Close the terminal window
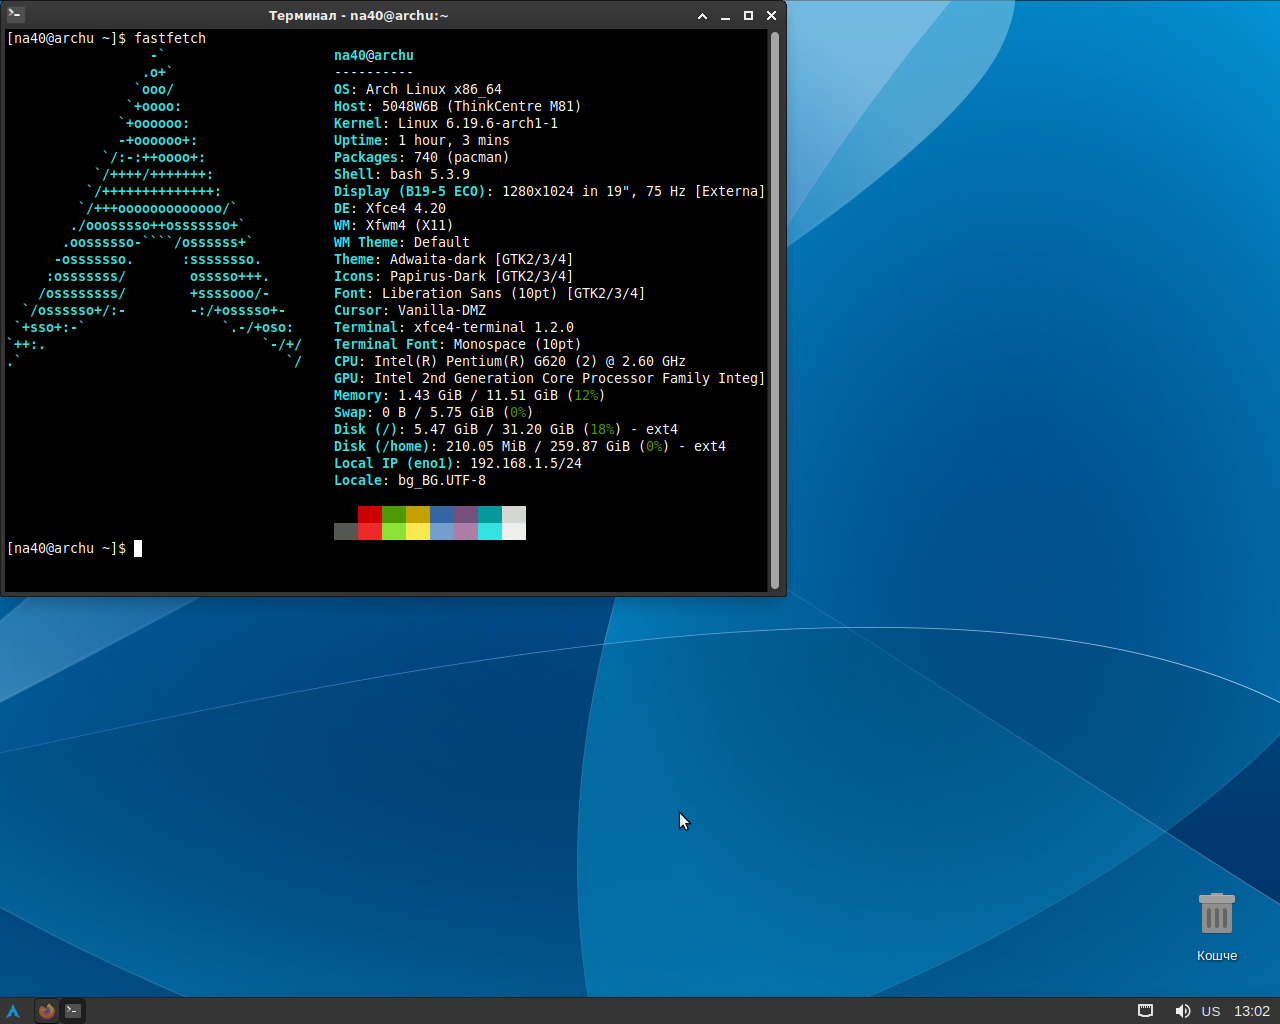Viewport: 1280px width, 1024px height. coord(771,16)
